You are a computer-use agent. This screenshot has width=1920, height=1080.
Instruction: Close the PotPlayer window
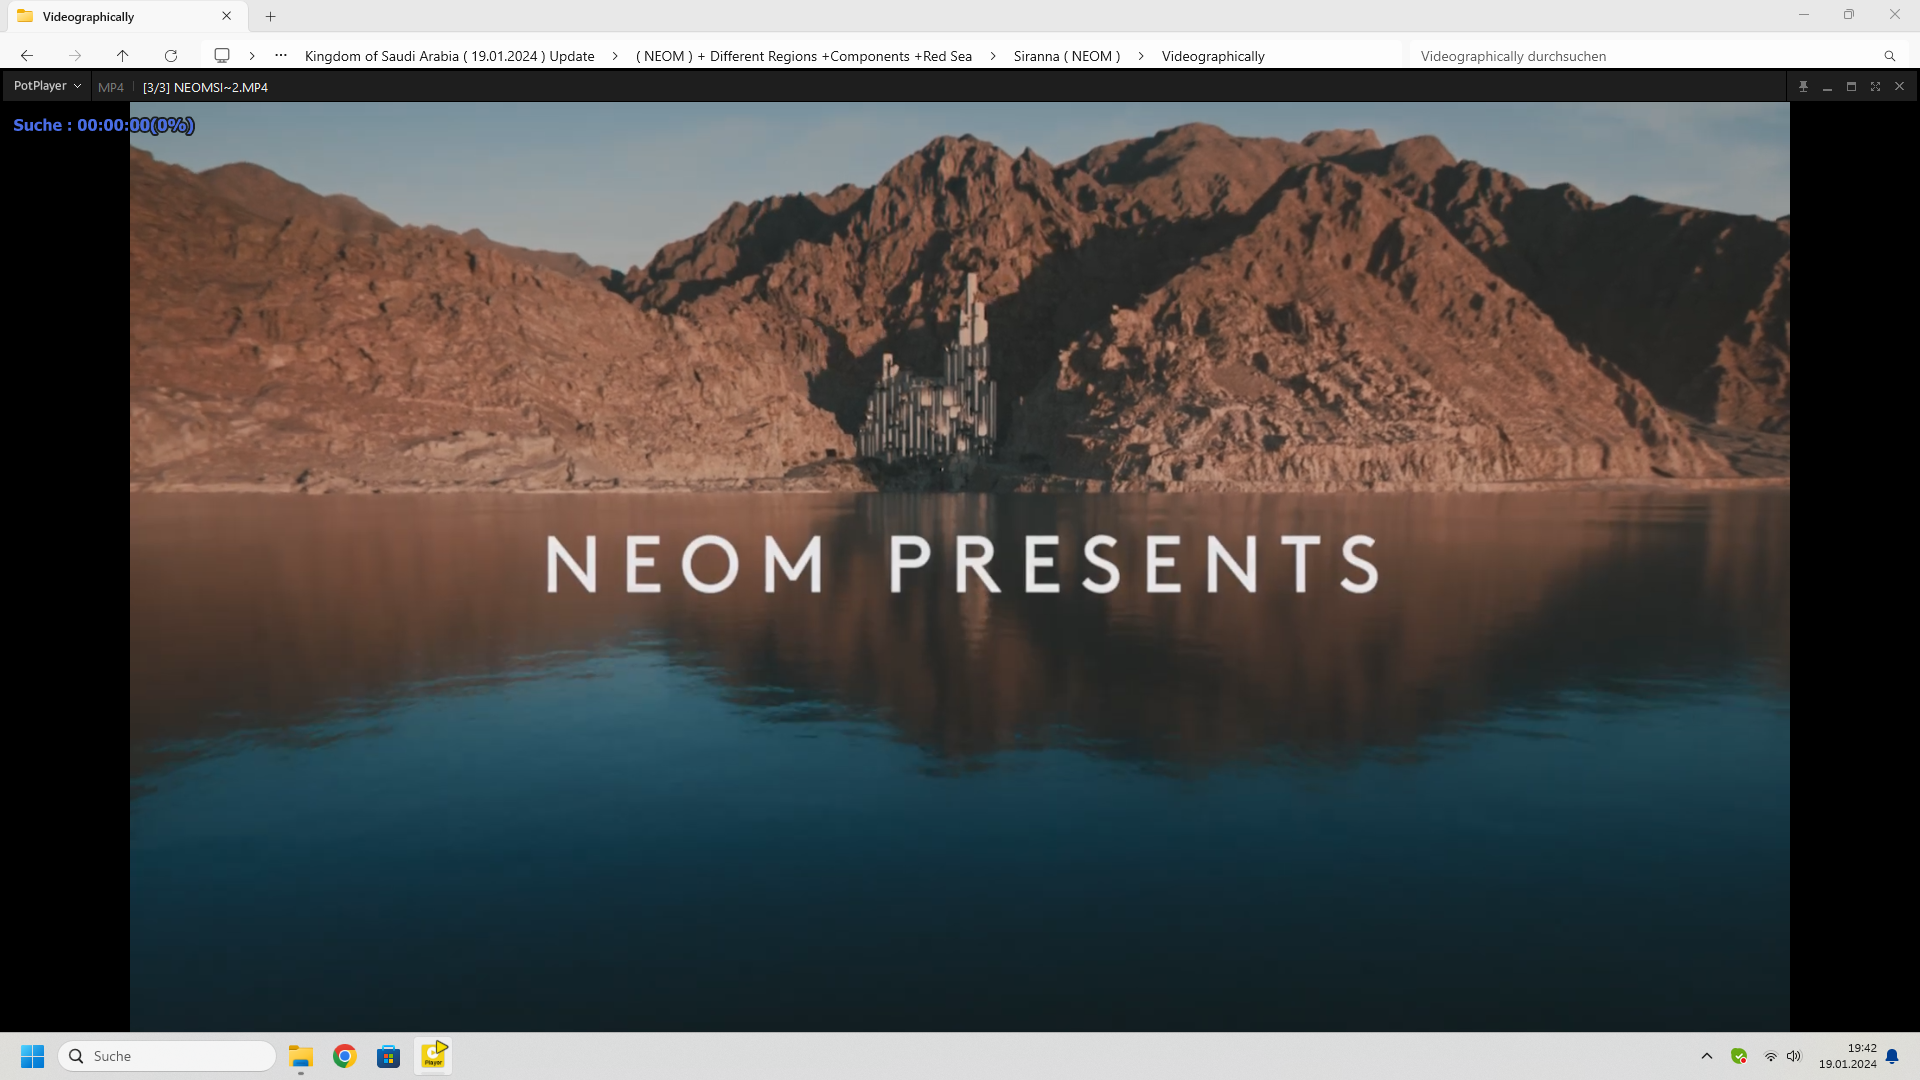pyautogui.click(x=1899, y=87)
